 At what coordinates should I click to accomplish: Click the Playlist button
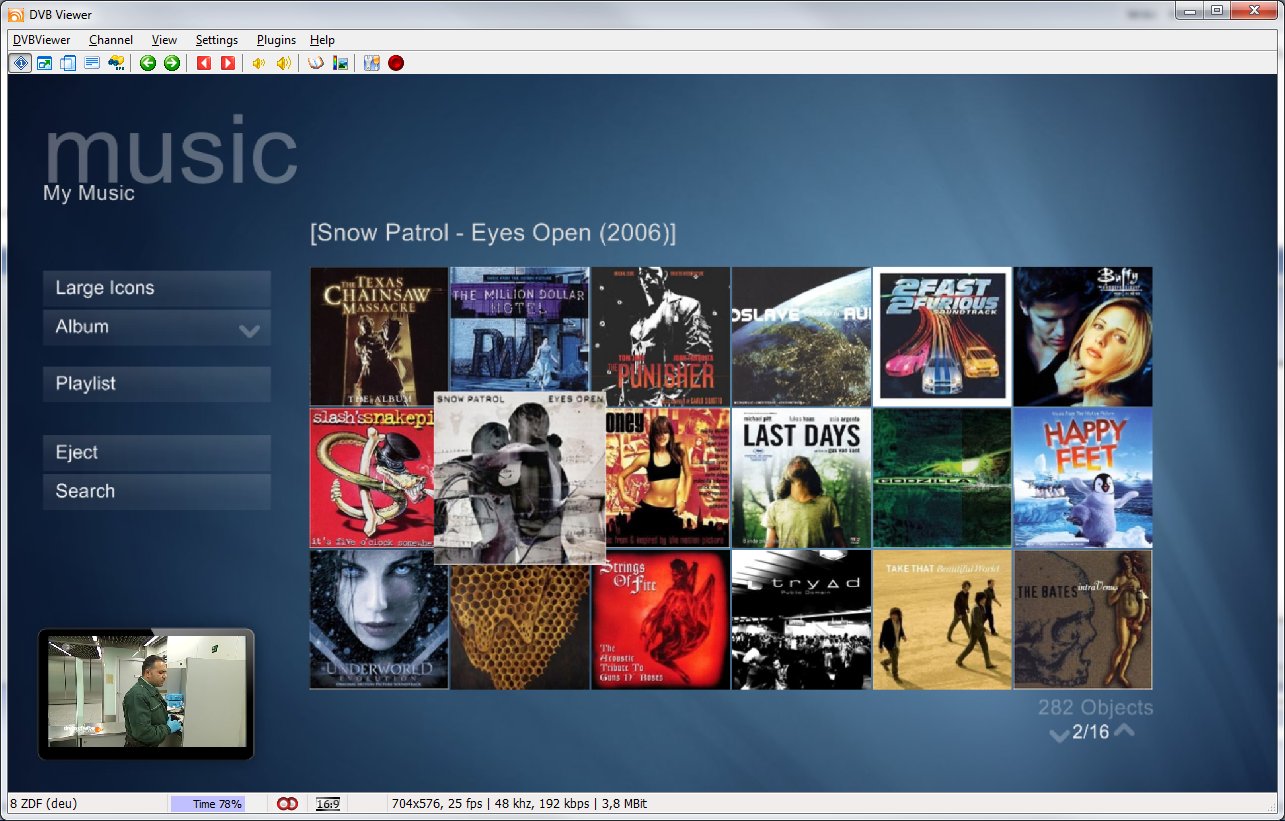(x=157, y=384)
